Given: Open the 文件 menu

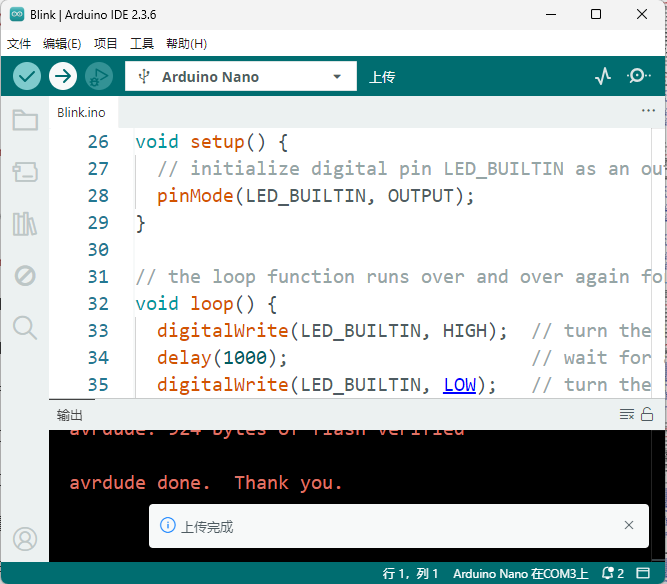Looking at the screenshot, I should (x=19, y=43).
